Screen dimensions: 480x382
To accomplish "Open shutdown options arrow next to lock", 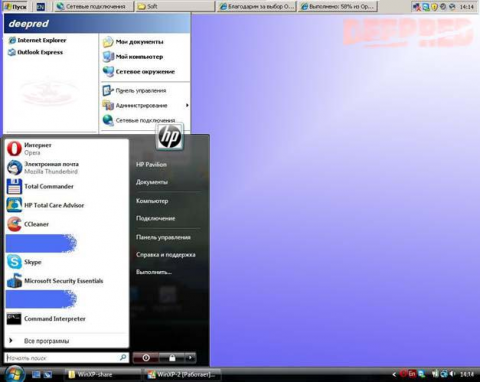I will [x=190, y=358].
